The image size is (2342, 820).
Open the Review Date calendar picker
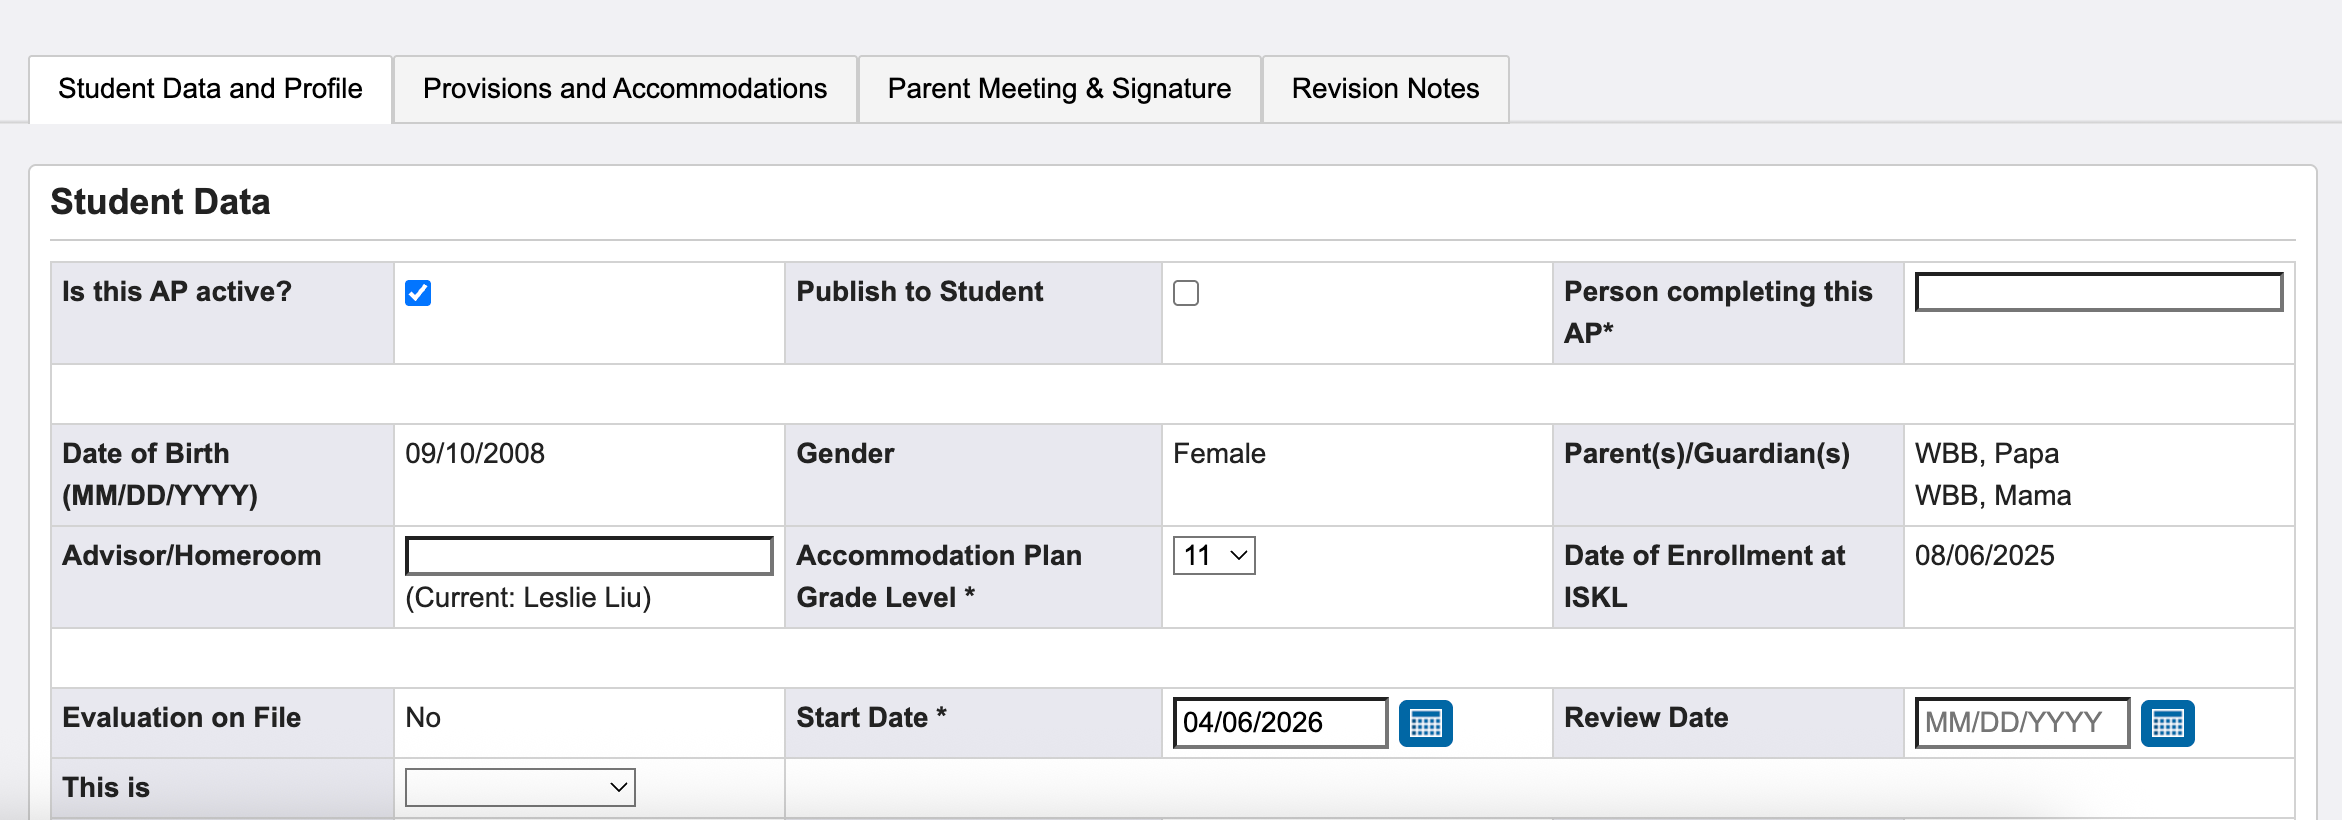tap(2167, 723)
